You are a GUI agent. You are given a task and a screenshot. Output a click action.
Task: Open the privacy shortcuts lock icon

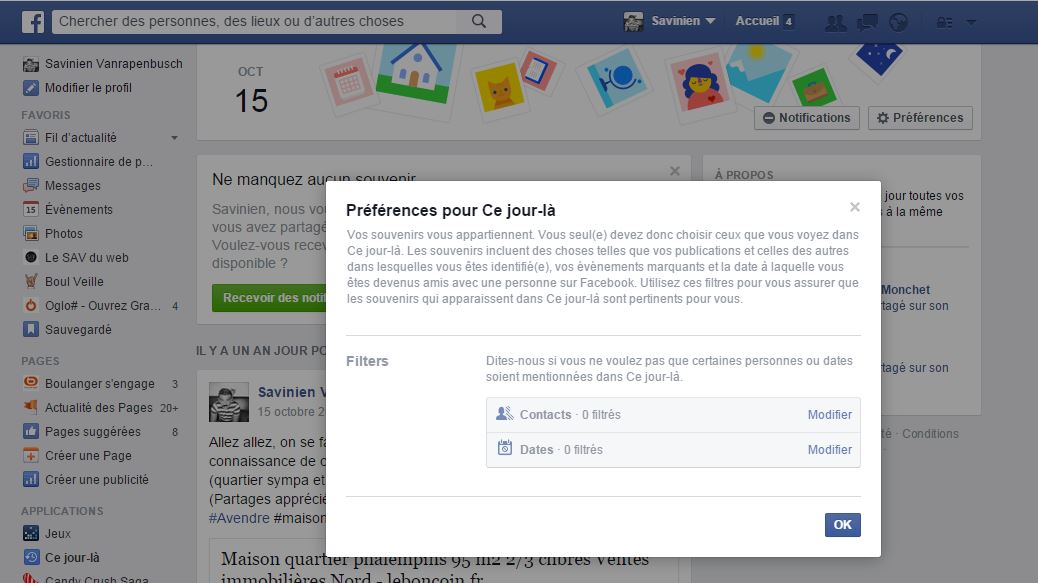(945, 22)
